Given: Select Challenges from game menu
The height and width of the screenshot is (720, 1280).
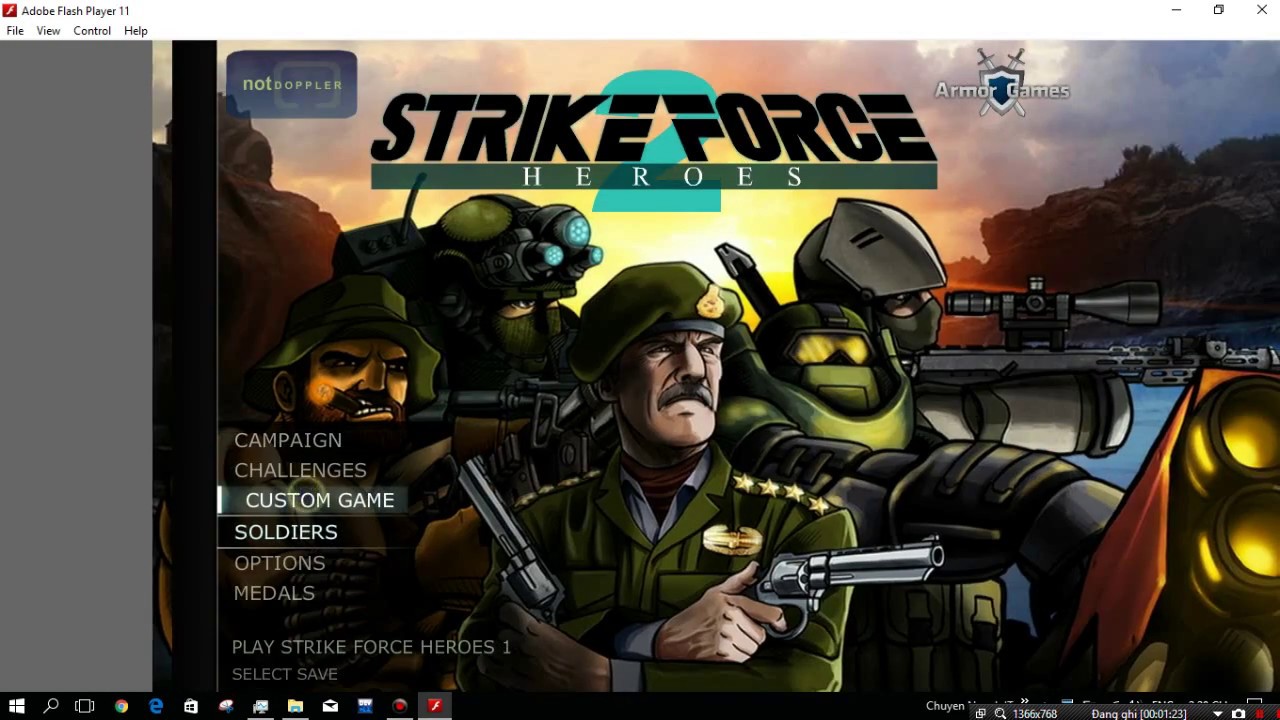Looking at the screenshot, I should [x=300, y=470].
